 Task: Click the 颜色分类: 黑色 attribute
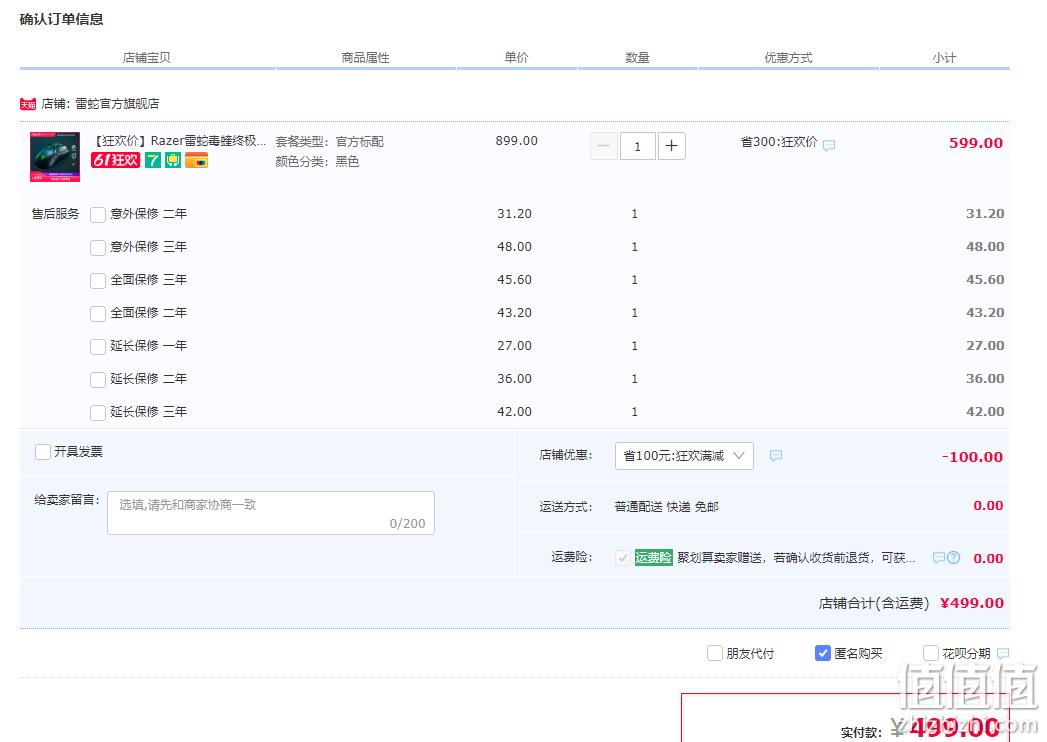pyautogui.click(x=317, y=162)
